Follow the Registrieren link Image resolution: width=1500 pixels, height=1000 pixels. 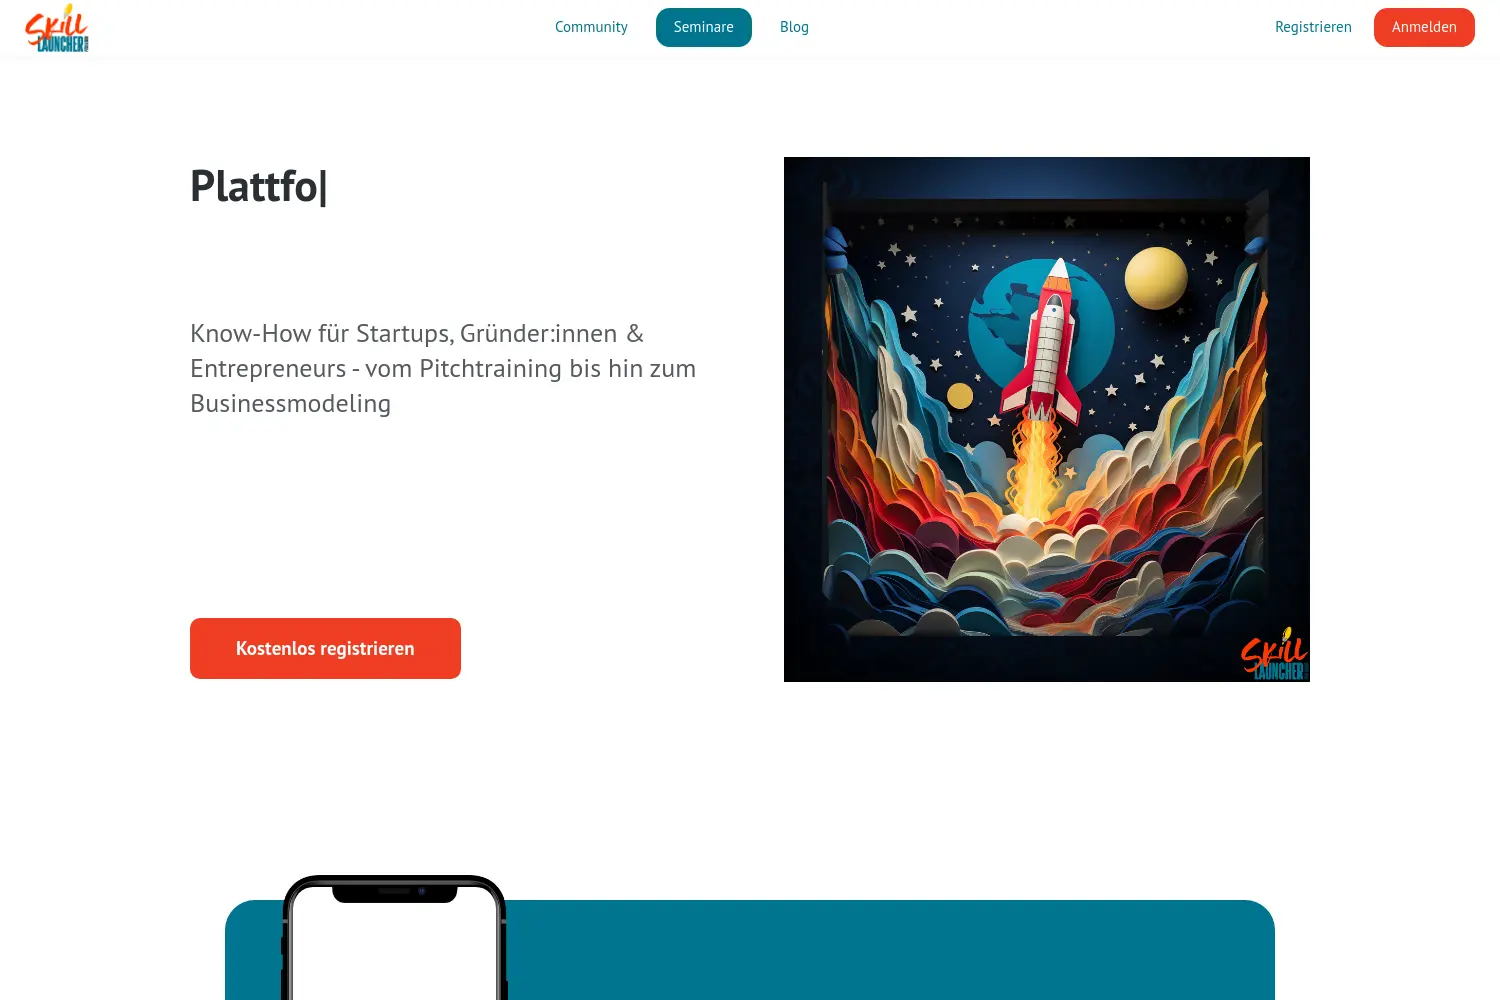(x=1313, y=27)
